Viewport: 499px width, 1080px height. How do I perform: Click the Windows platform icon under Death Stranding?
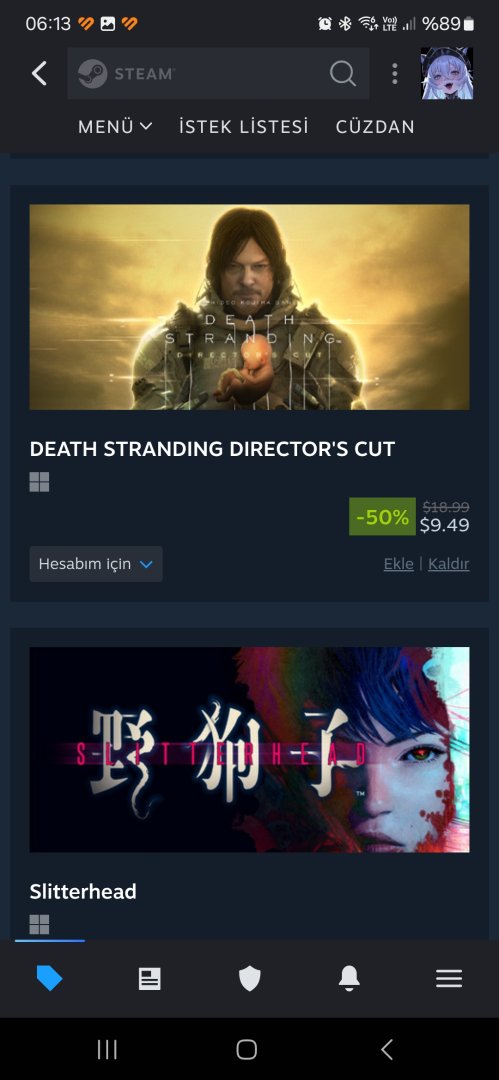click(39, 482)
